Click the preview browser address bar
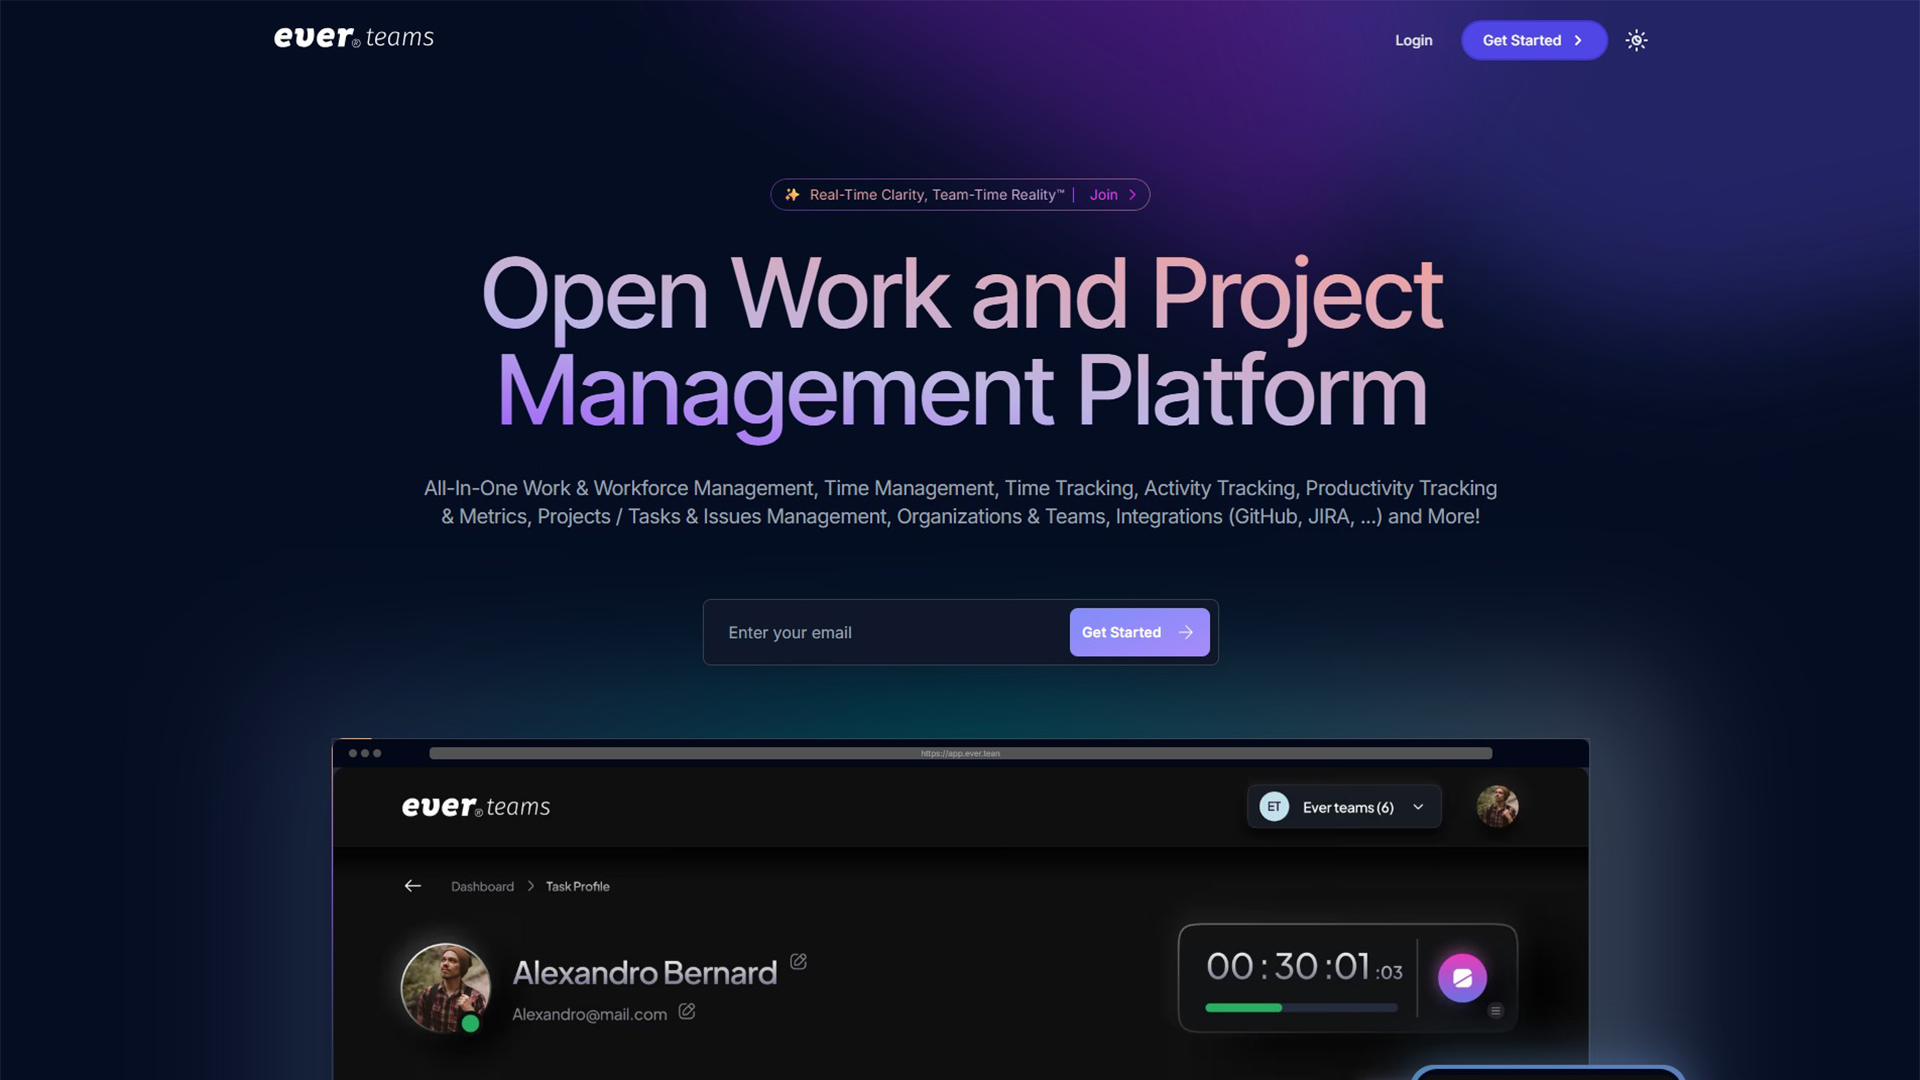The image size is (1920, 1080). pos(960,753)
